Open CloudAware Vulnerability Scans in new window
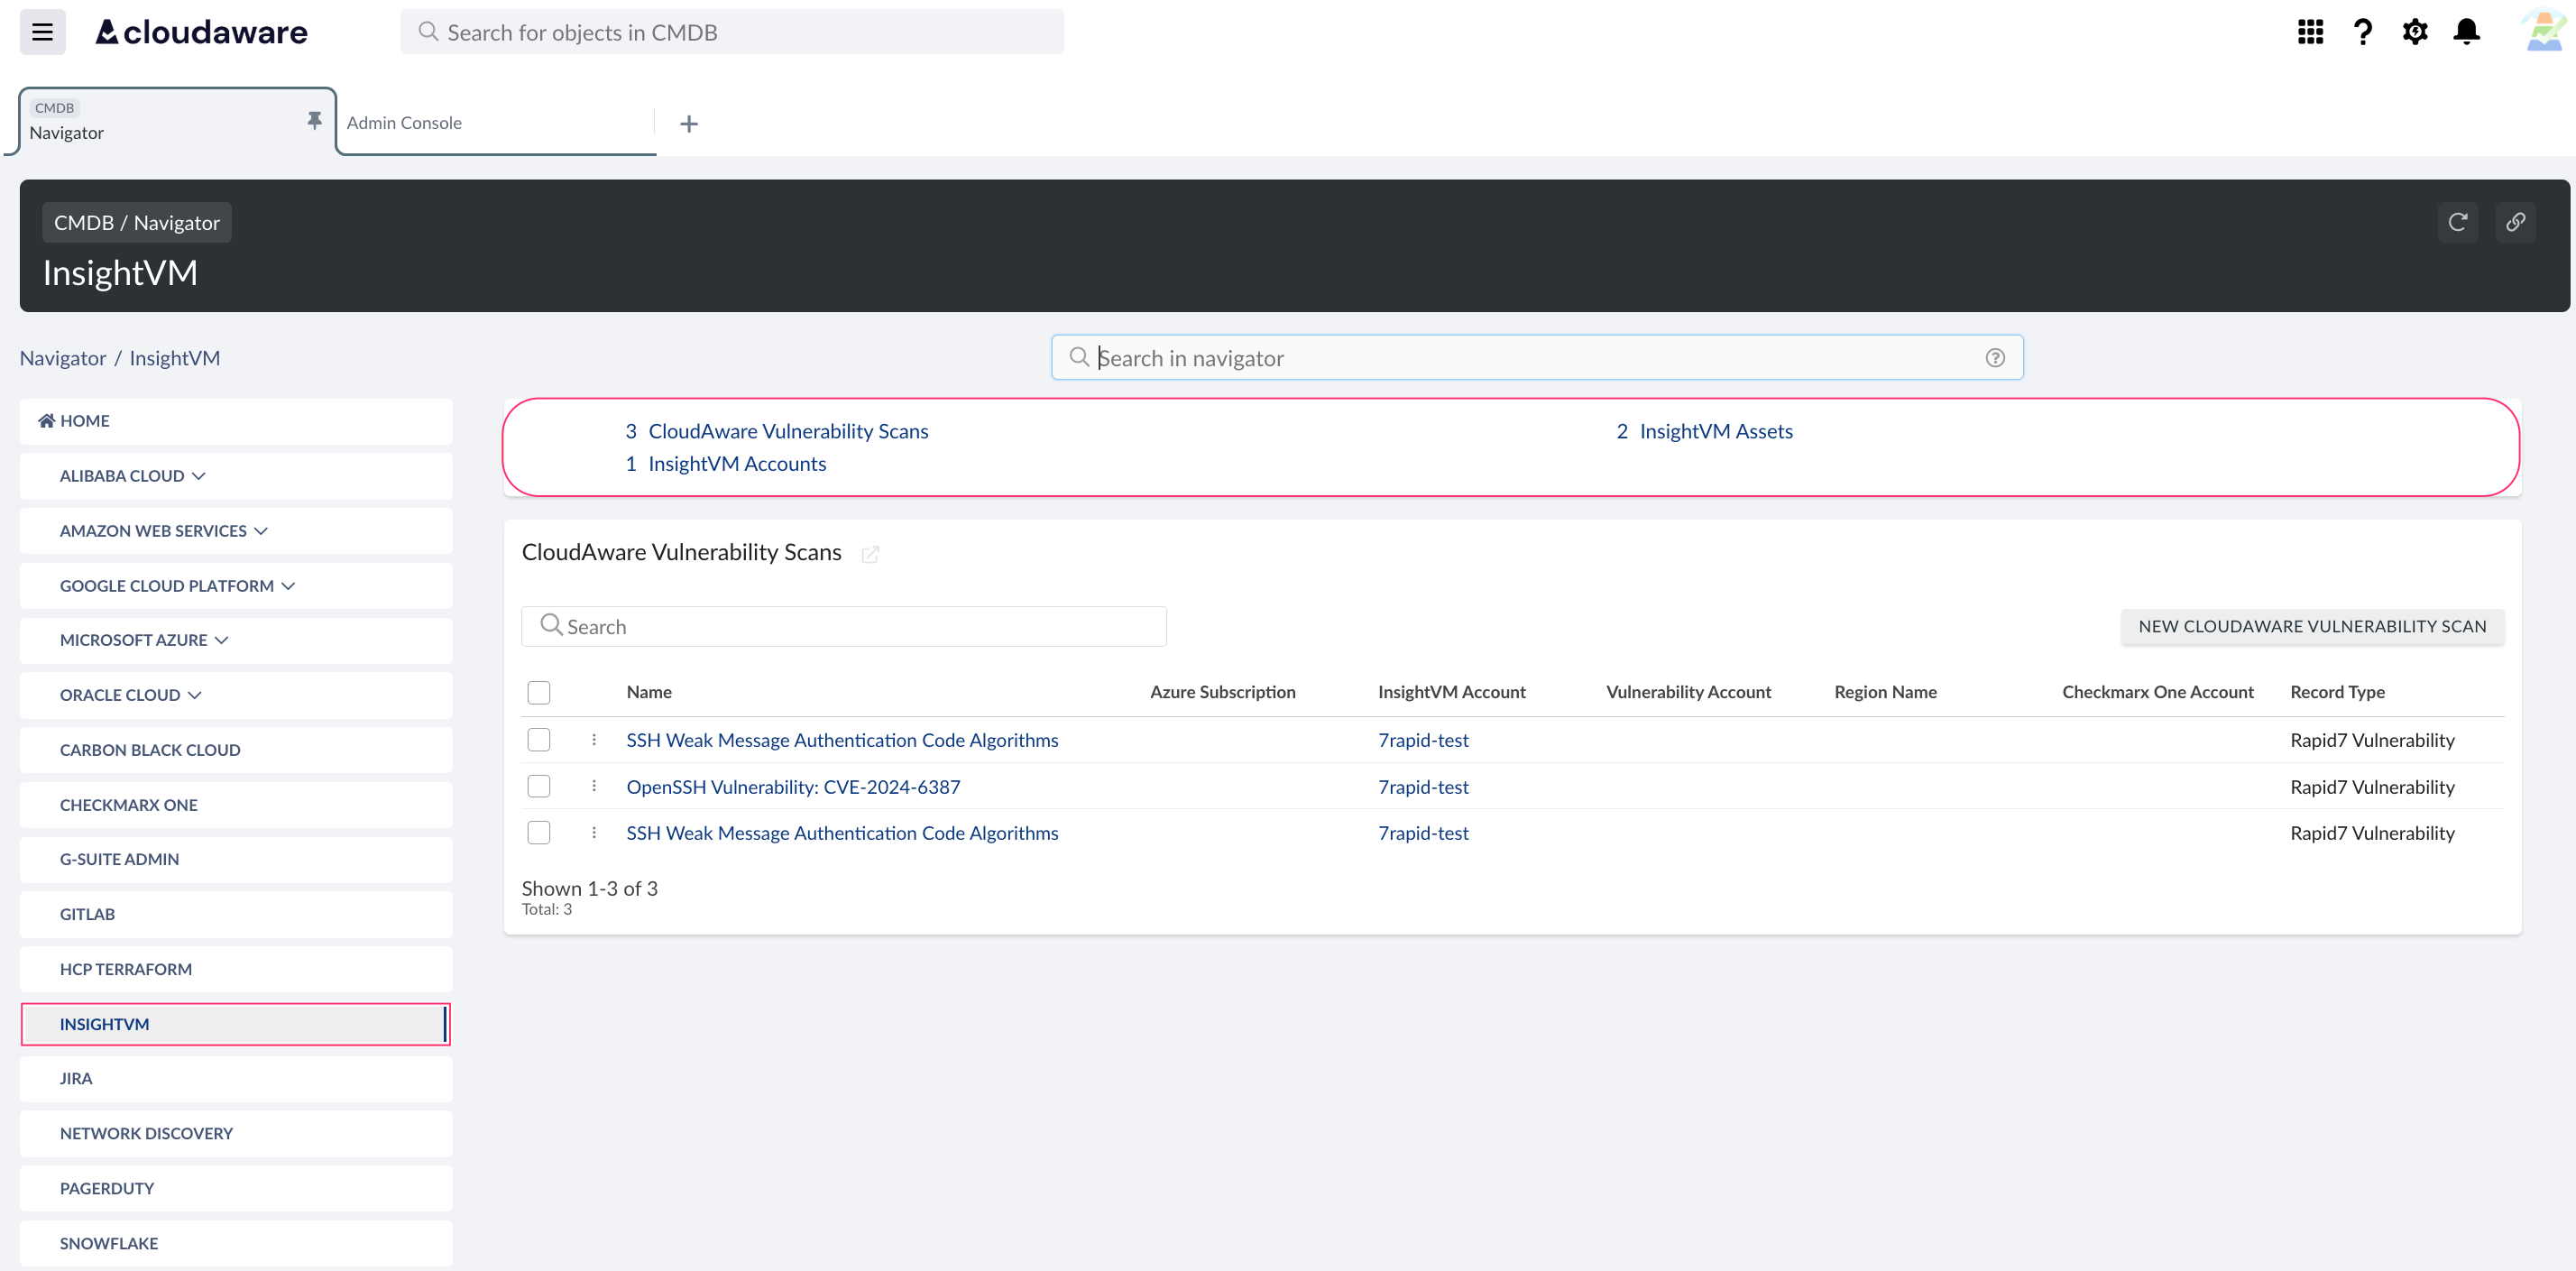The height and width of the screenshot is (1271, 2576). (x=870, y=554)
